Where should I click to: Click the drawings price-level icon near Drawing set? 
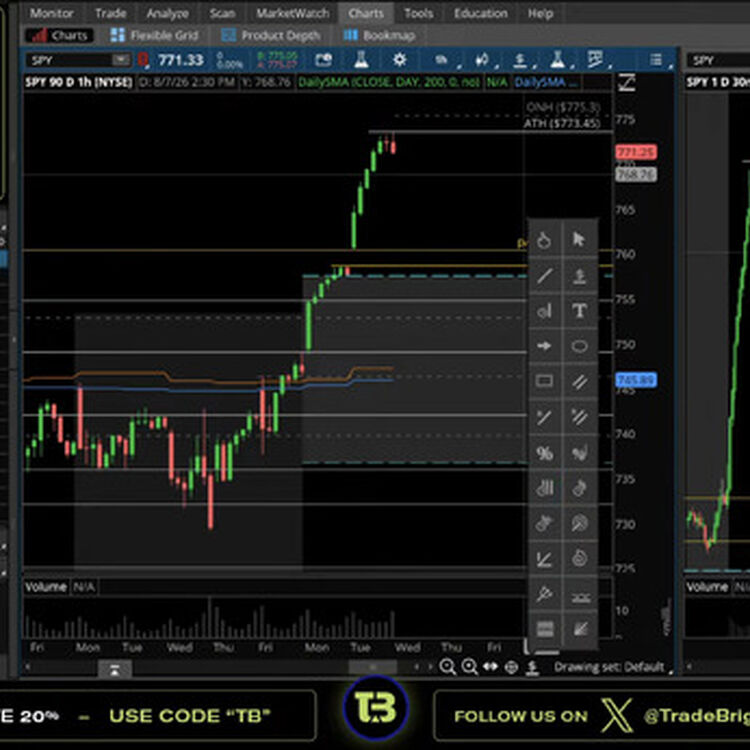pos(532,667)
